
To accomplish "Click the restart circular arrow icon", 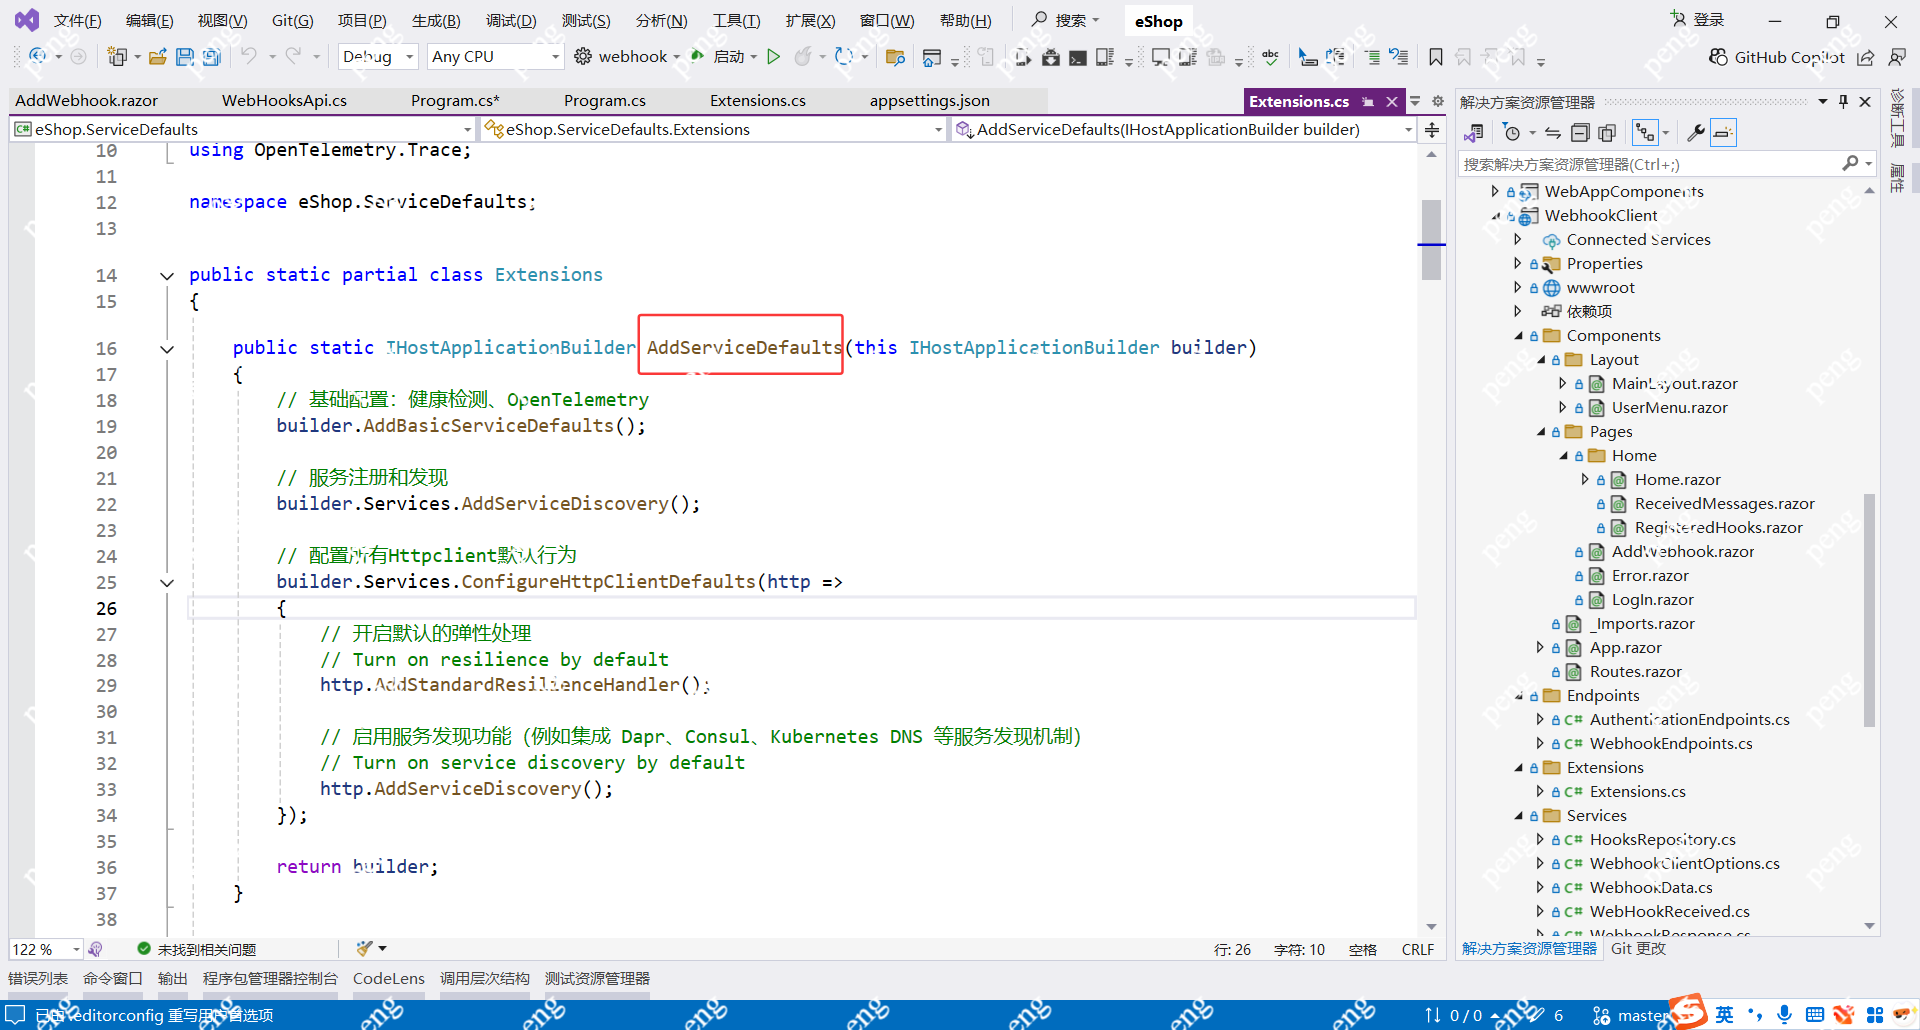I will coord(844,57).
